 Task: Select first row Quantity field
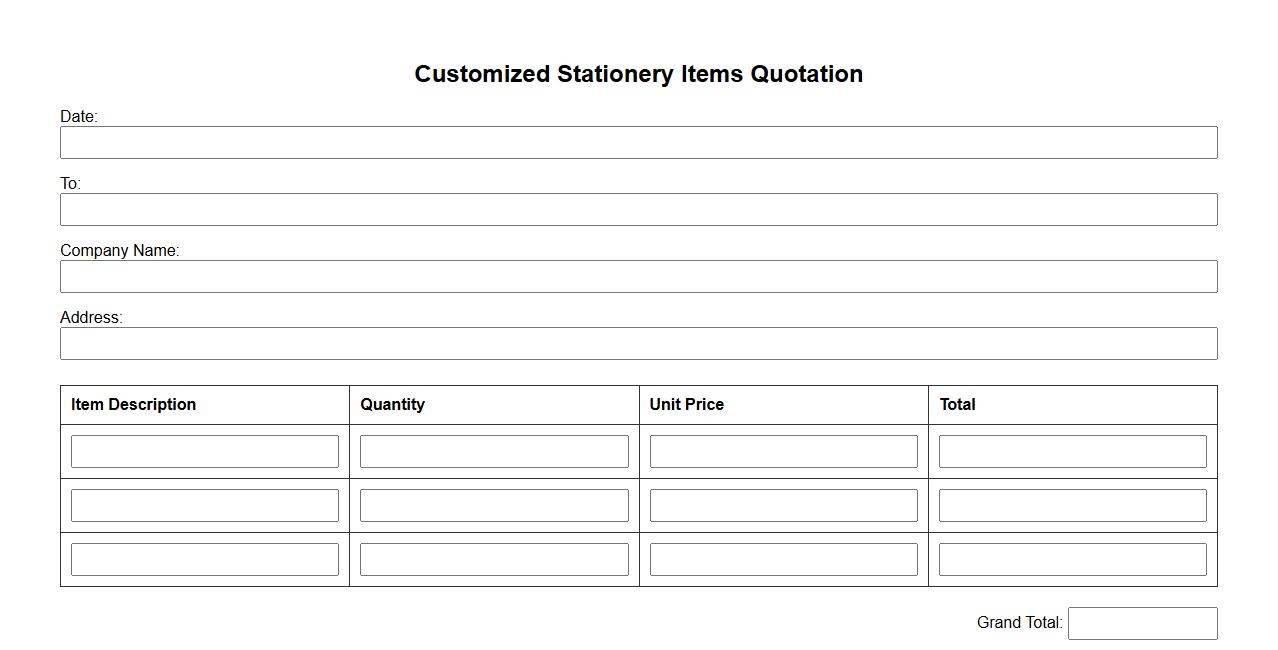point(494,451)
